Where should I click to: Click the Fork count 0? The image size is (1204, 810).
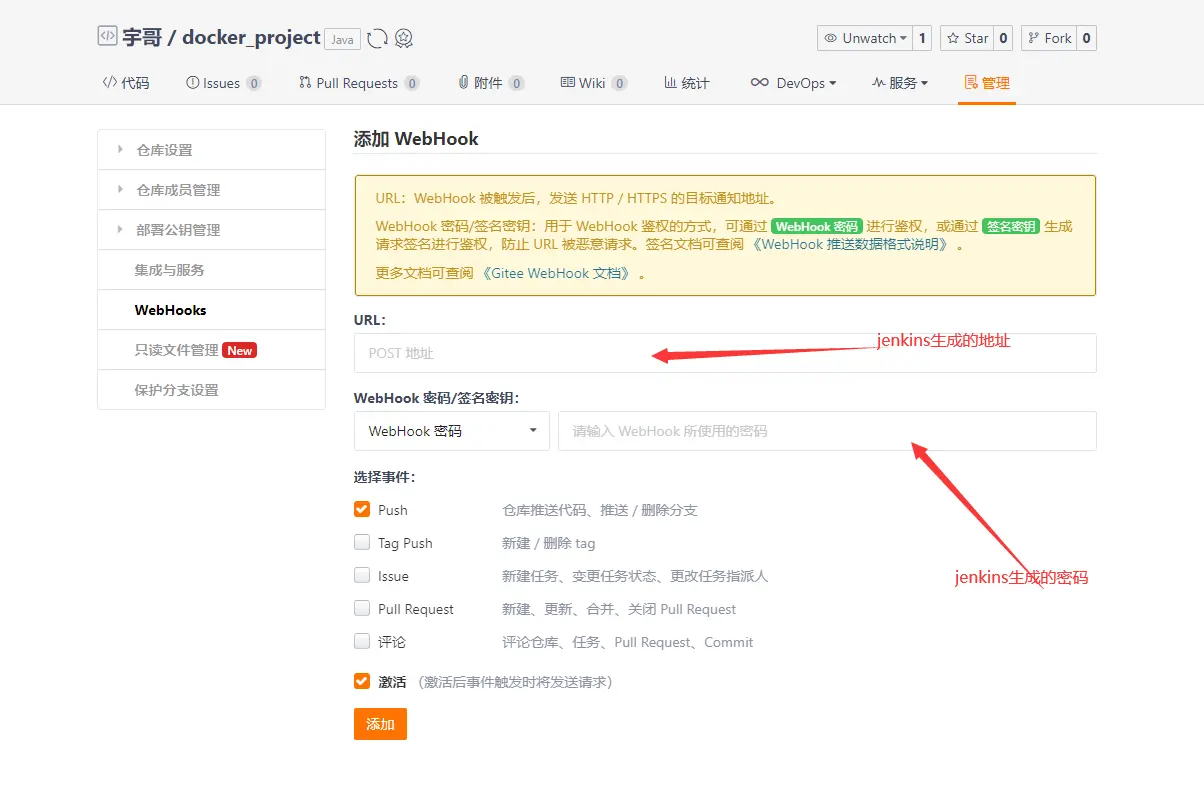[x=1087, y=38]
